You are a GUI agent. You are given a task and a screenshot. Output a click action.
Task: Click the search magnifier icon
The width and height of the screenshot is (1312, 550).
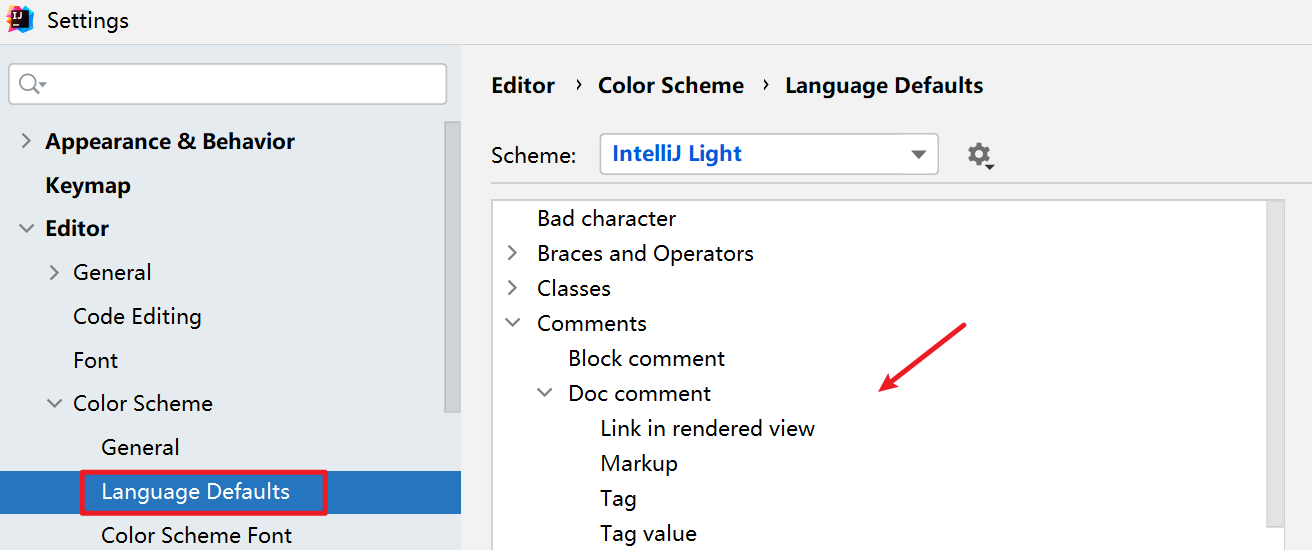tap(29, 84)
